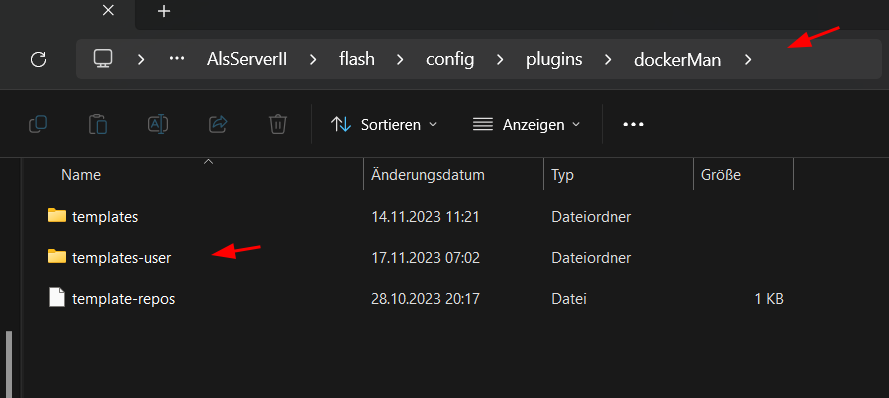Select the template-repos file
The height and width of the screenshot is (398, 889).
coord(124,299)
